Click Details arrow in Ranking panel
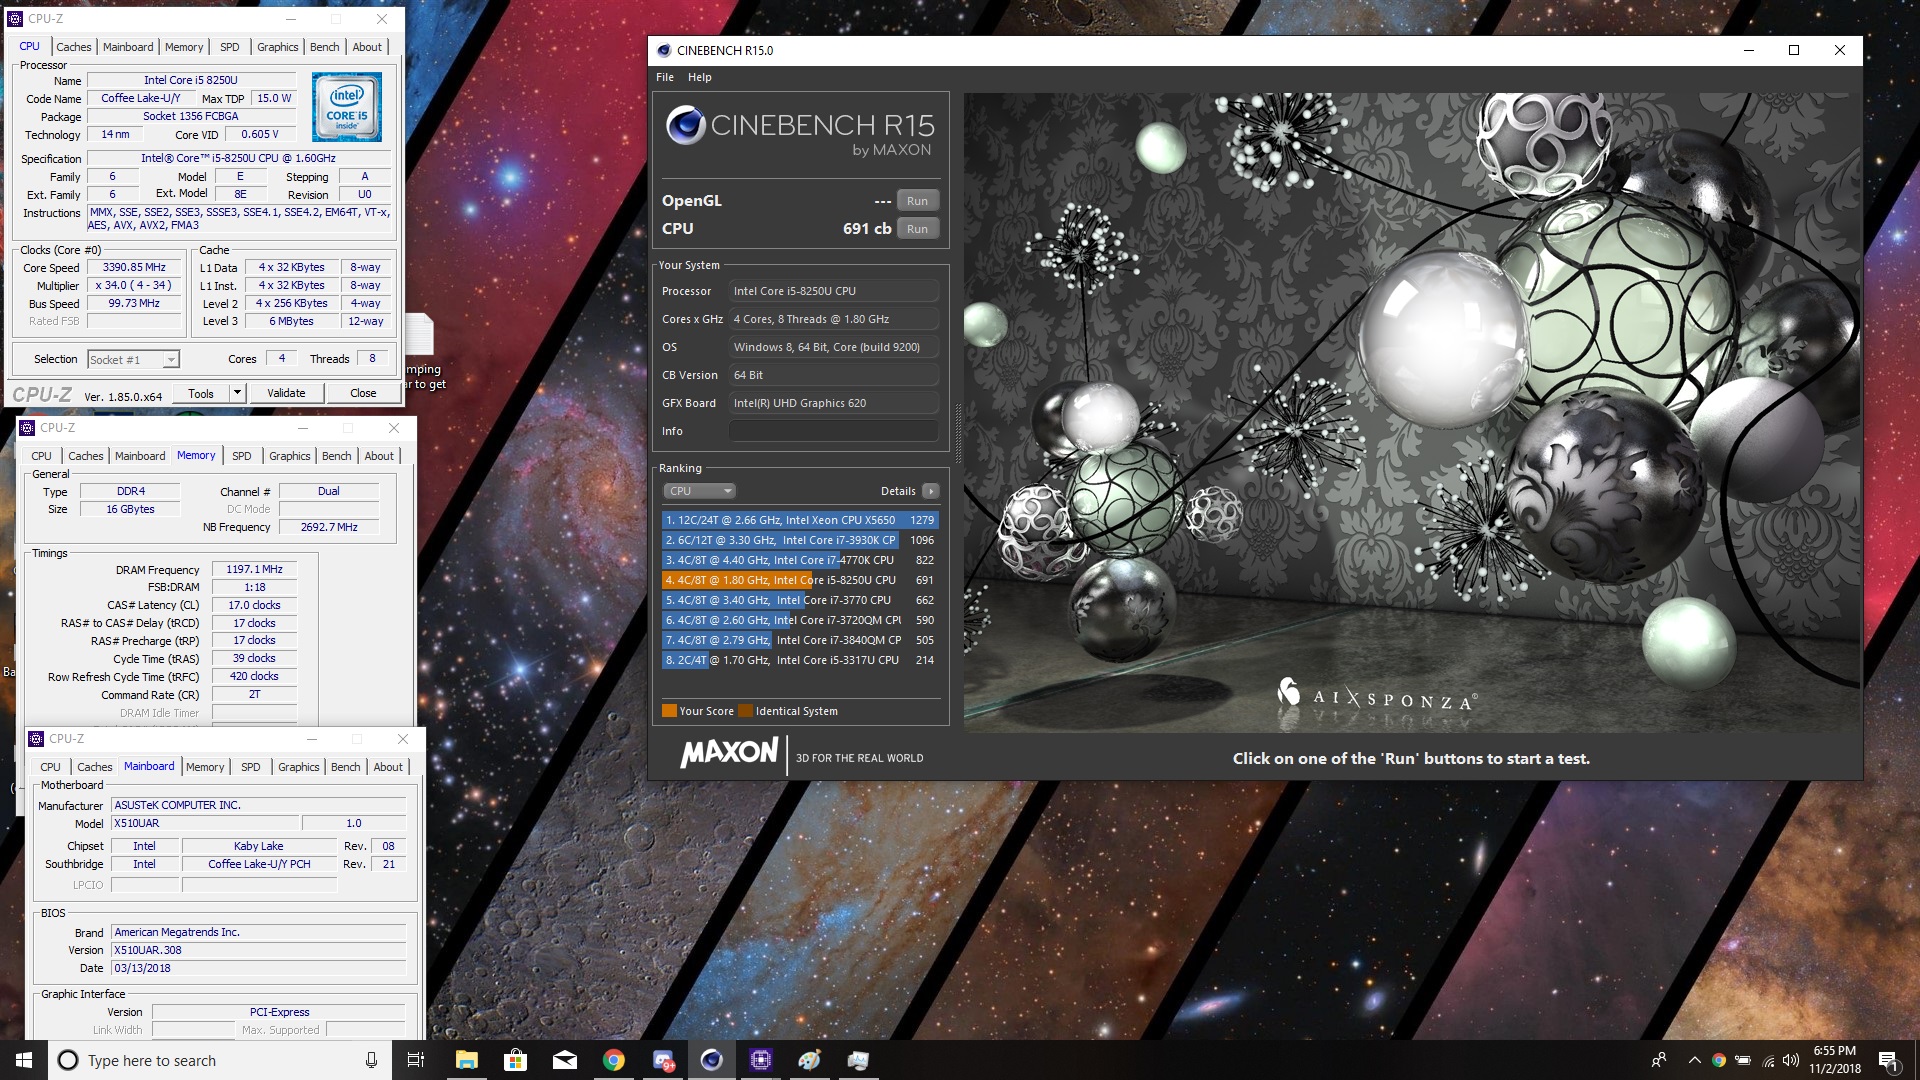 coord(930,491)
